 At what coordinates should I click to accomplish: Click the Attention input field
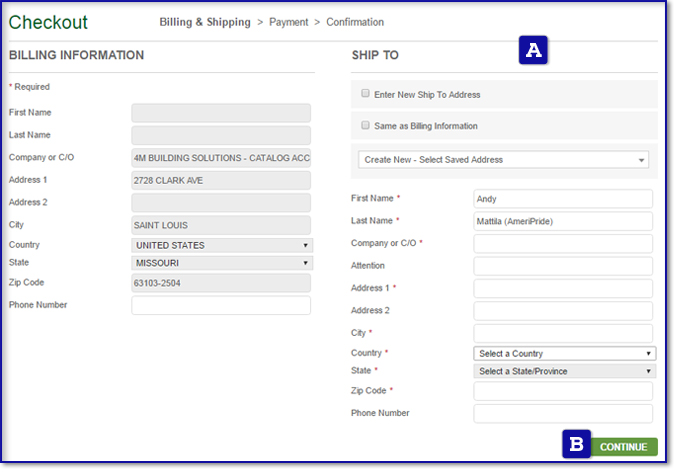point(563,266)
